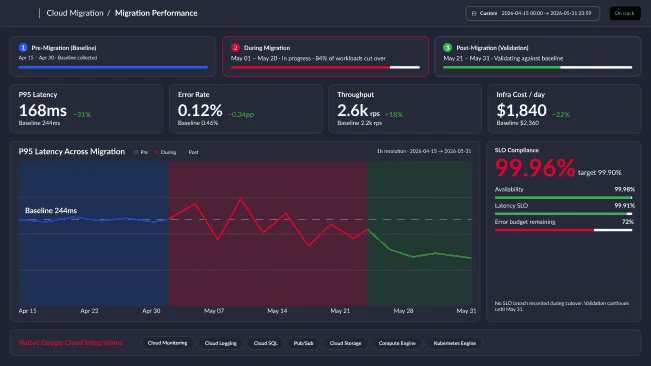651x366 pixels.
Task: Click the 'Baseline 0.46%' text
Action: coord(198,123)
